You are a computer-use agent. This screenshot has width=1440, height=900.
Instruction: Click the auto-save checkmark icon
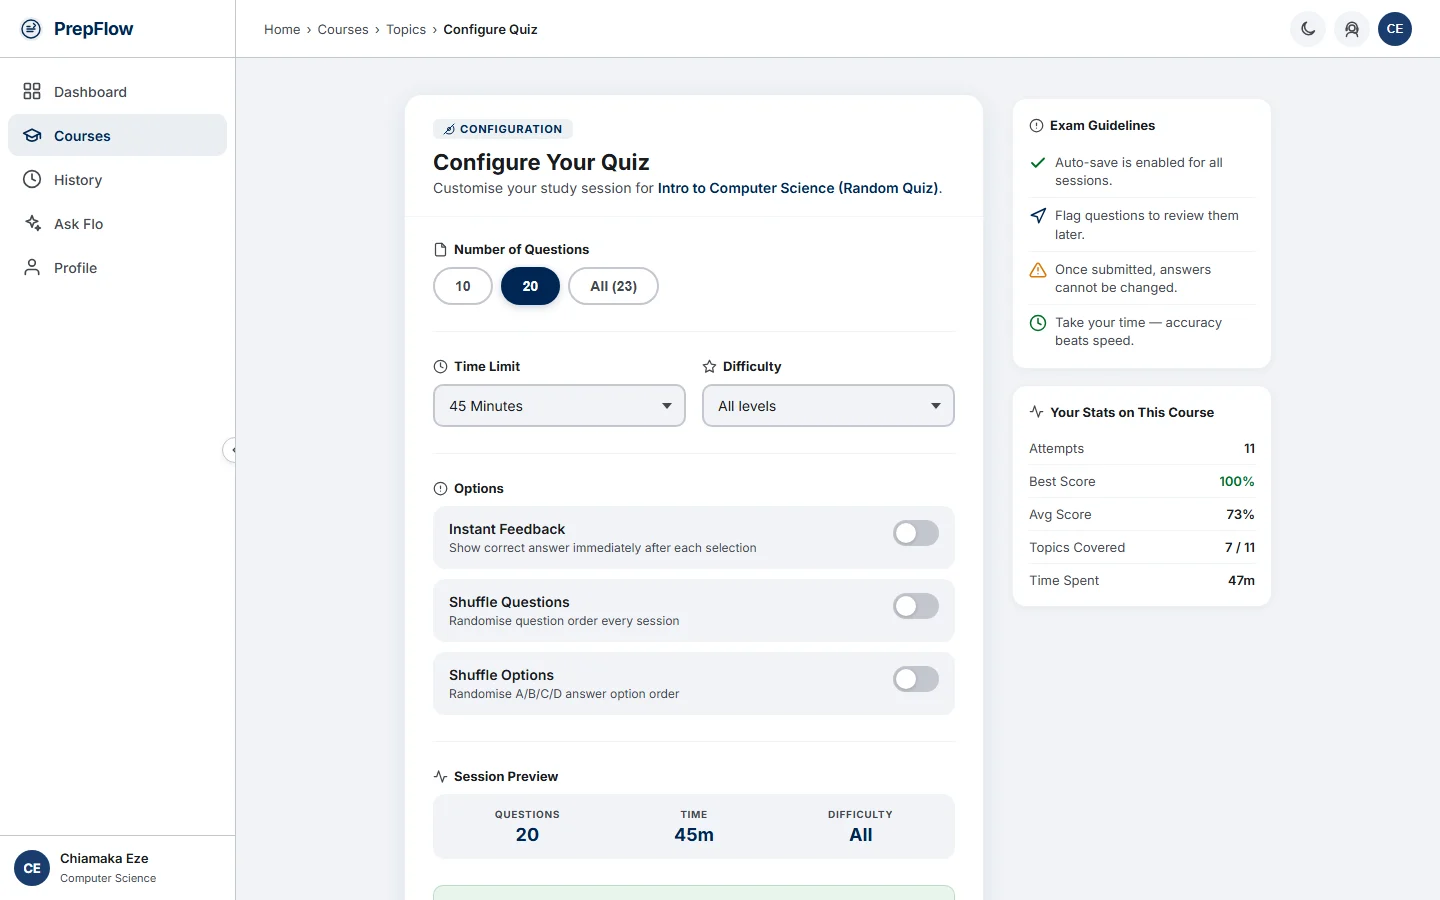pos(1038,162)
